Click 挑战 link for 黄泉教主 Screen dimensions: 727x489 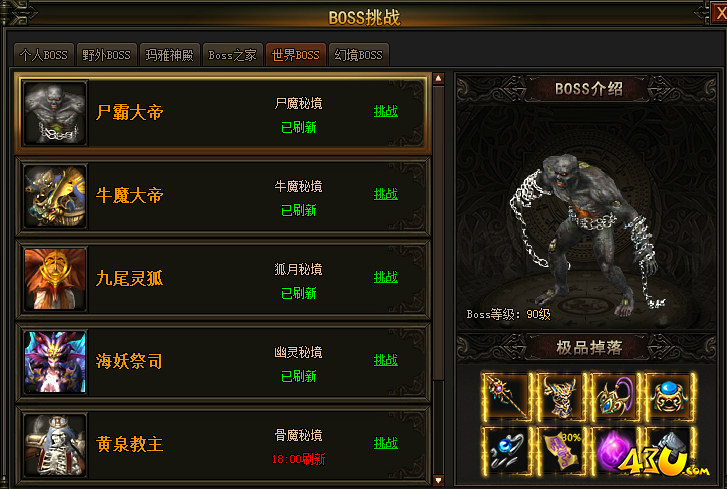coord(386,443)
